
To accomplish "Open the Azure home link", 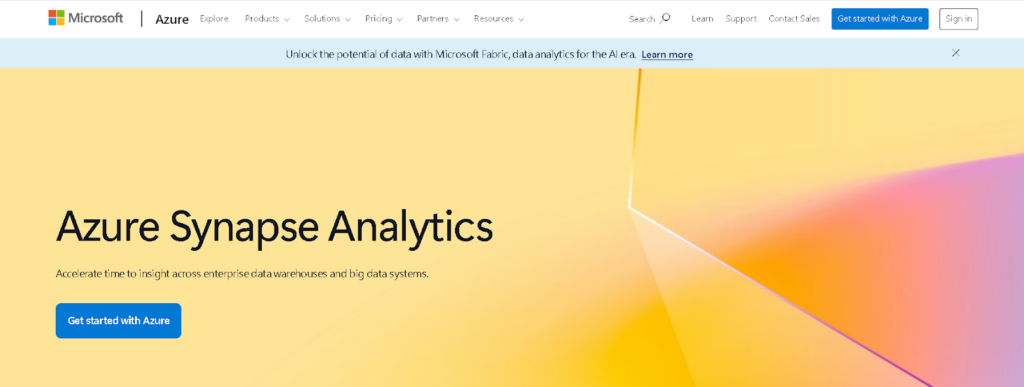I will (172, 19).
